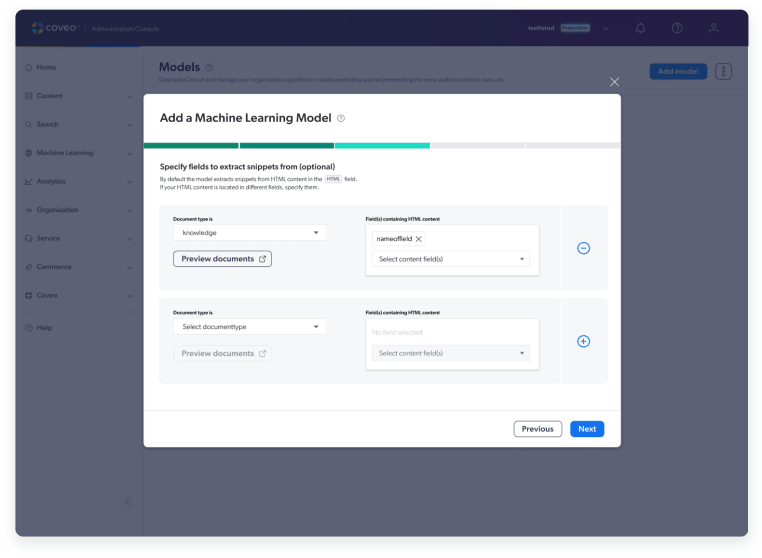
Task: Expand the Analytics sidebar menu
Action: click(x=78, y=181)
